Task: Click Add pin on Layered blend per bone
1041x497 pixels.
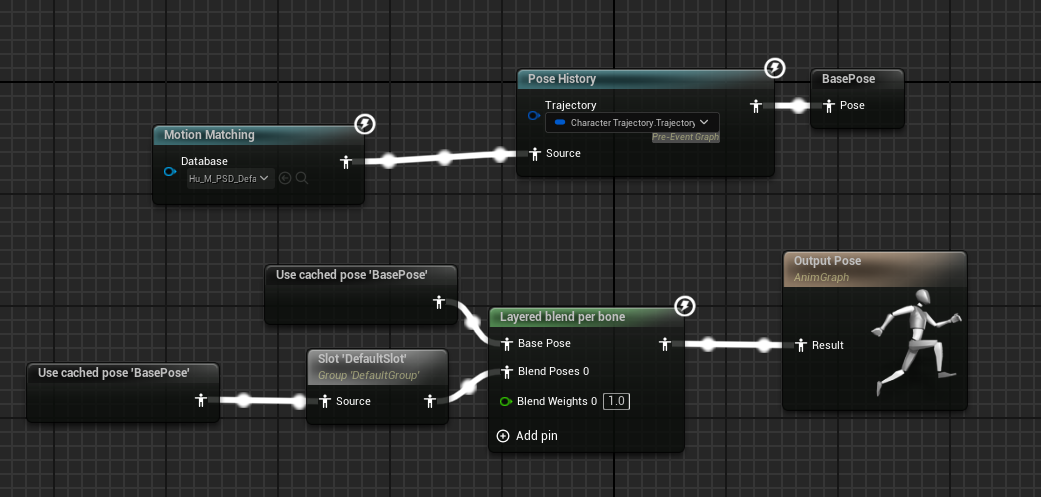Action: pyautogui.click(x=527, y=436)
